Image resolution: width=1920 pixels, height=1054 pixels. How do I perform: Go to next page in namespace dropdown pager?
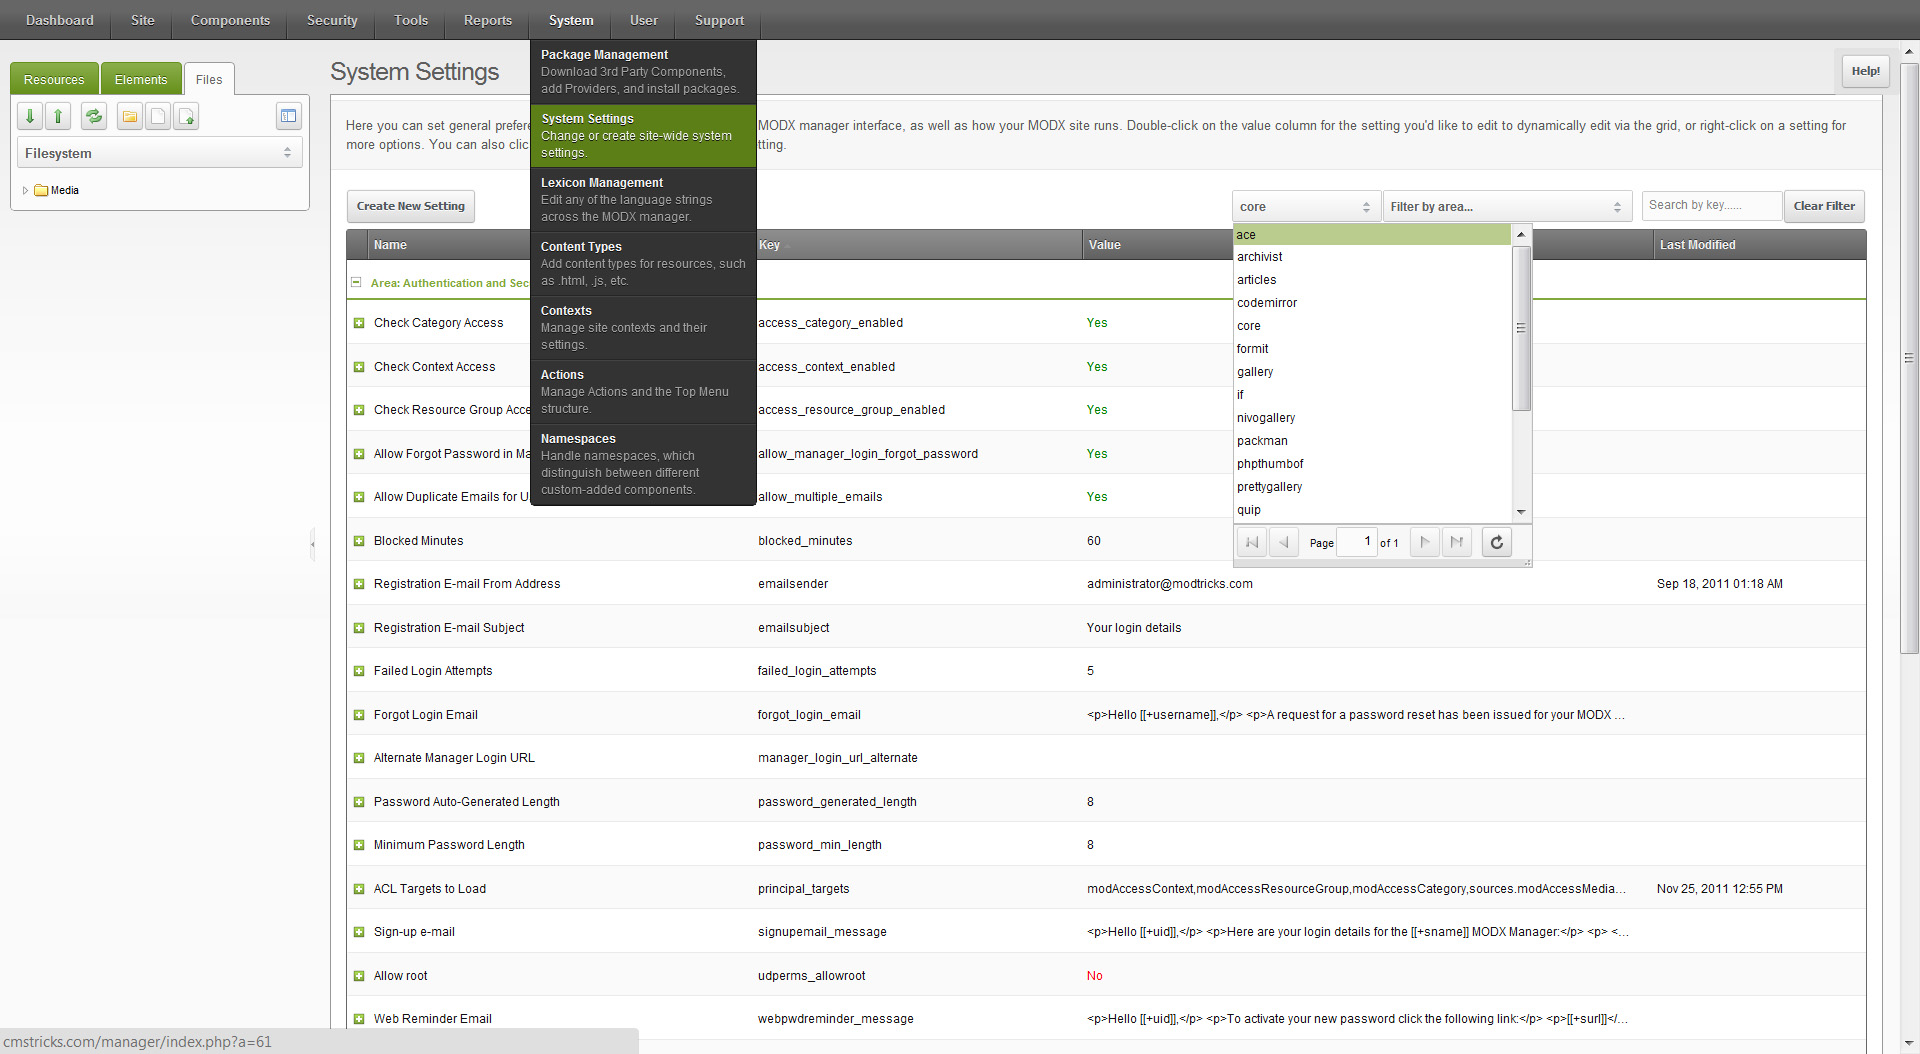point(1425,542)
